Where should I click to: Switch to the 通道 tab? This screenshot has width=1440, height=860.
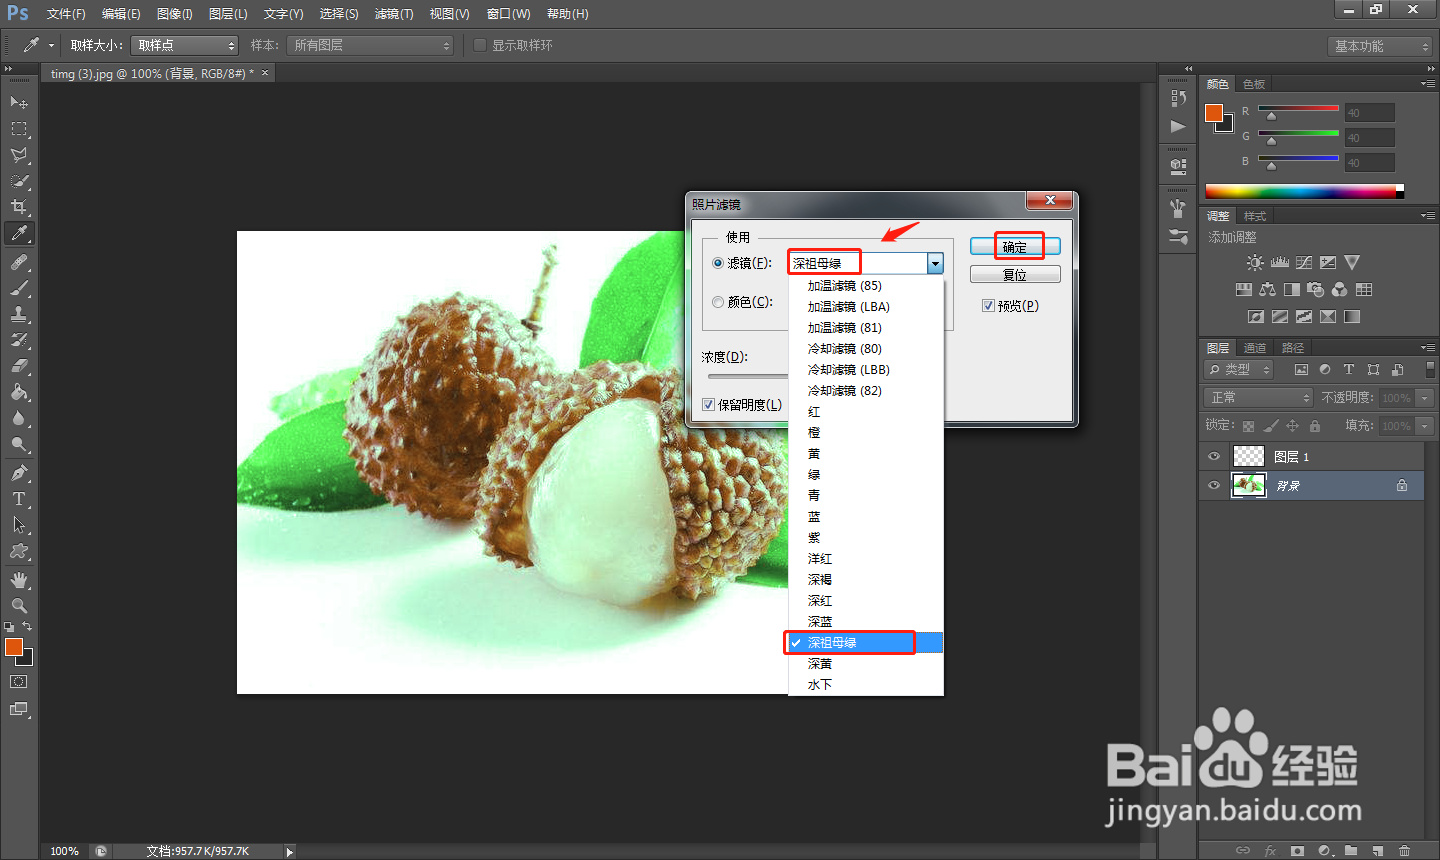point(1255,348)
